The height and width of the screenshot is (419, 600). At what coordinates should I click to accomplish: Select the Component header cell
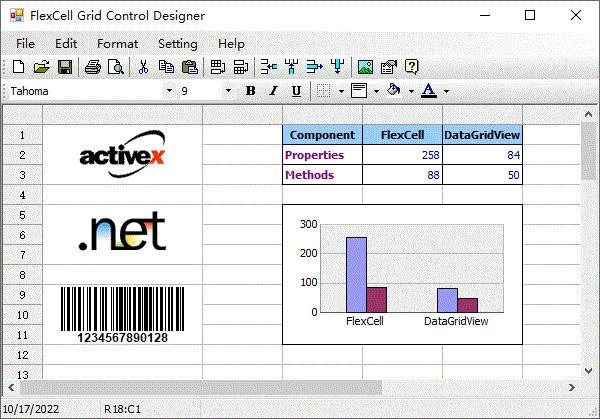click(x=323, y=135)
